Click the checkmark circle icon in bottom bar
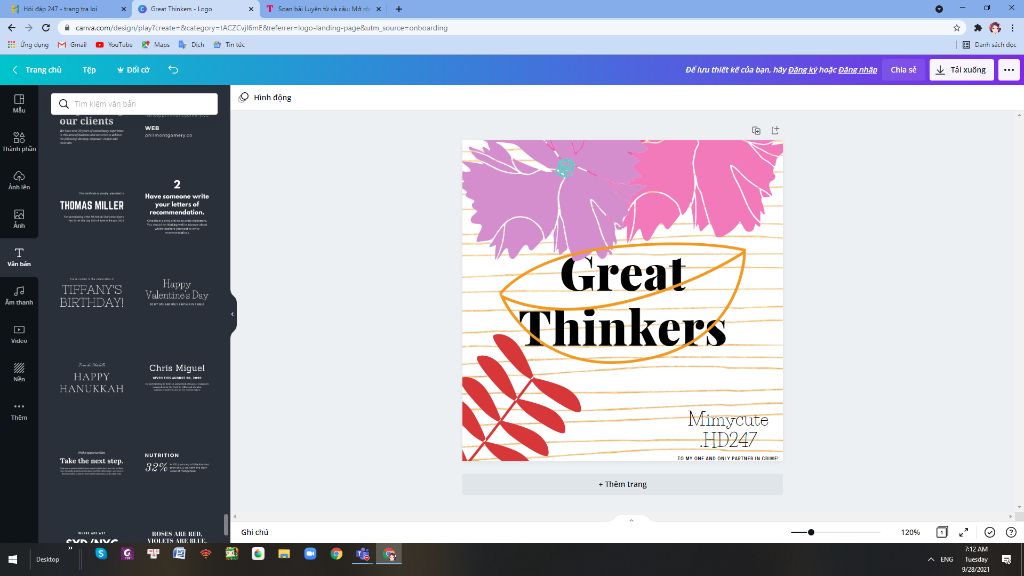Viewport: 1024px width, 576px height. click(x=989, y=532)
